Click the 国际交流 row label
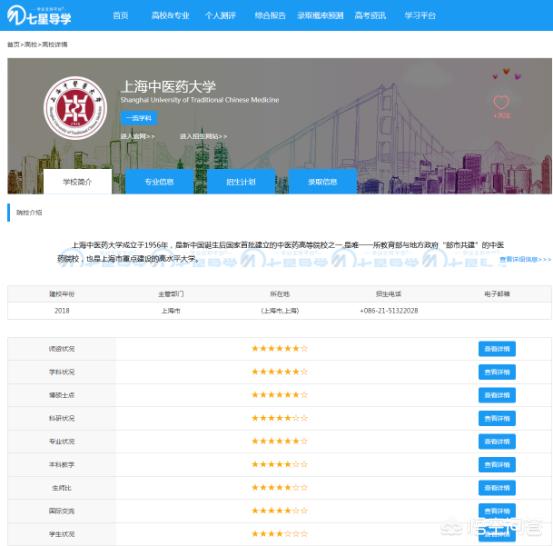Image resolution: width=553 pixels, height=546 pixels. coord(62,511)
